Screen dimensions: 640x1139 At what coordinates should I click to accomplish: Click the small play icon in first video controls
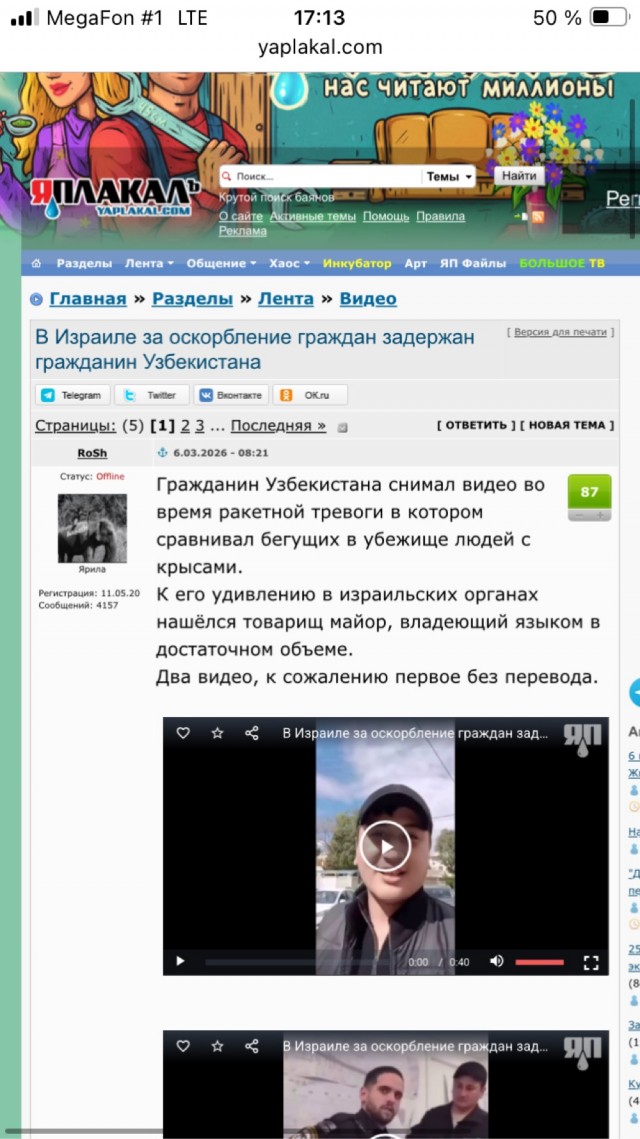coord(180,961)
